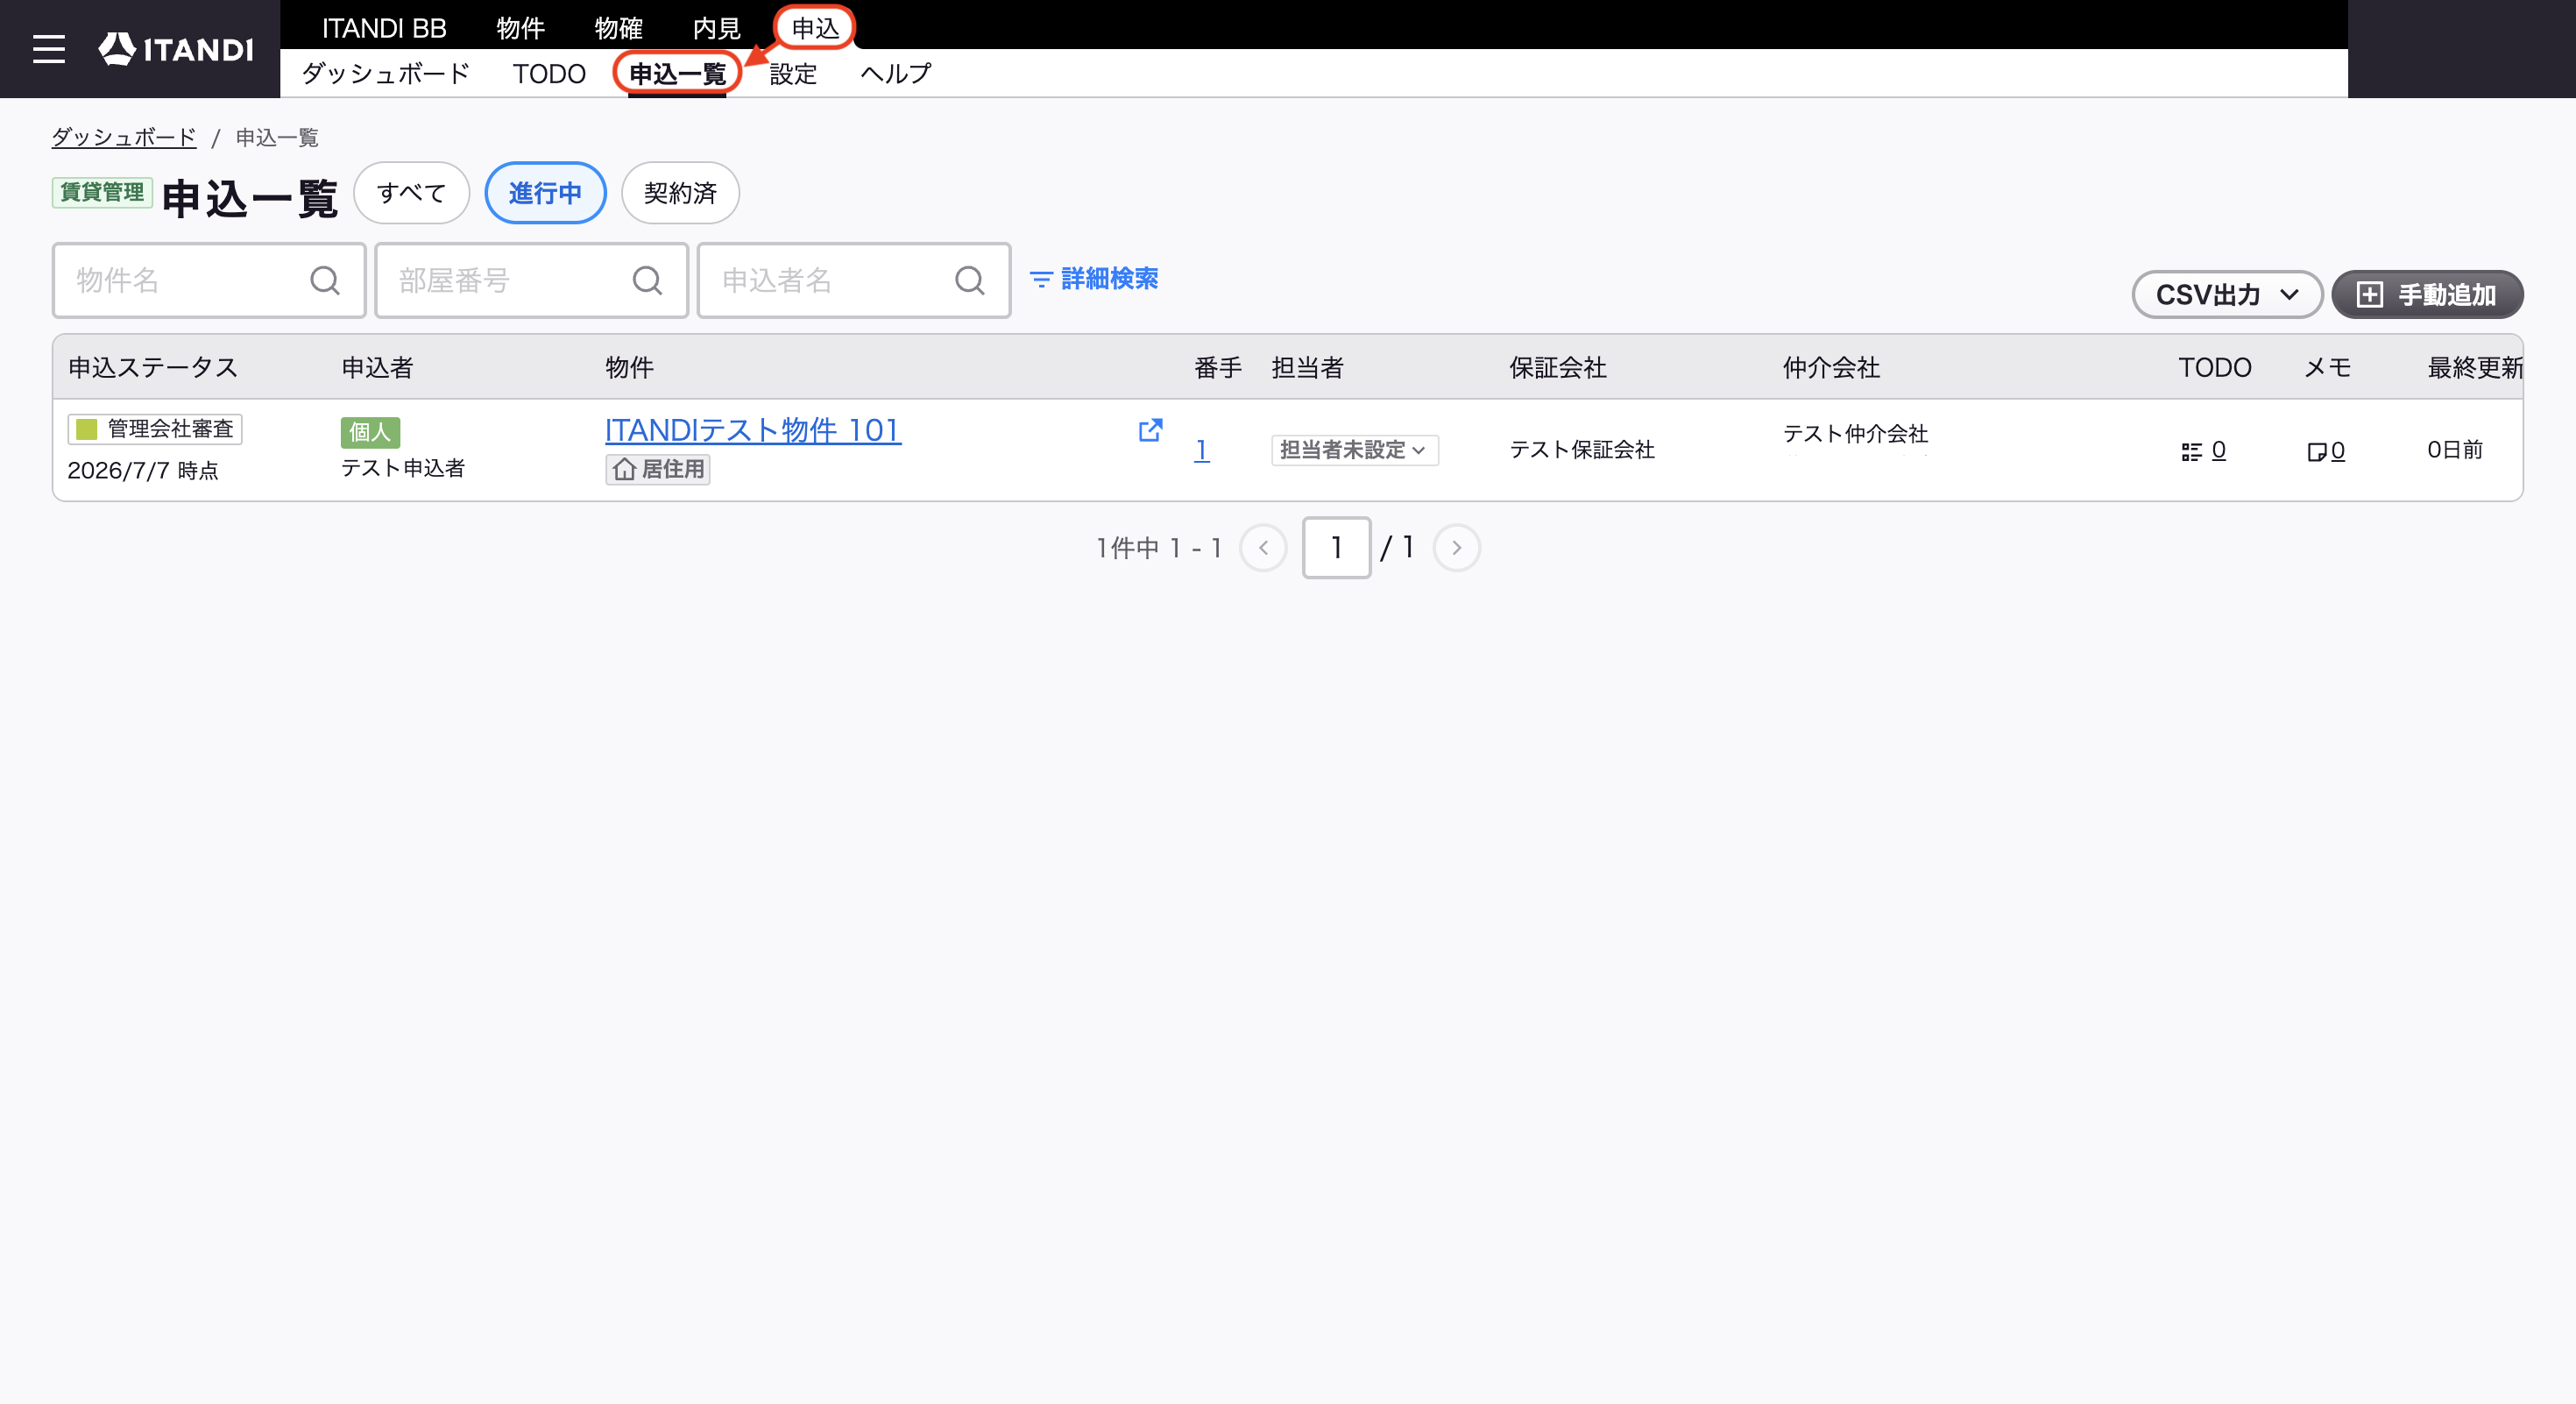Screen dimensions: 2576x1404
Task: Switch to 設定 tab
Action: click(x=793, y=74)
